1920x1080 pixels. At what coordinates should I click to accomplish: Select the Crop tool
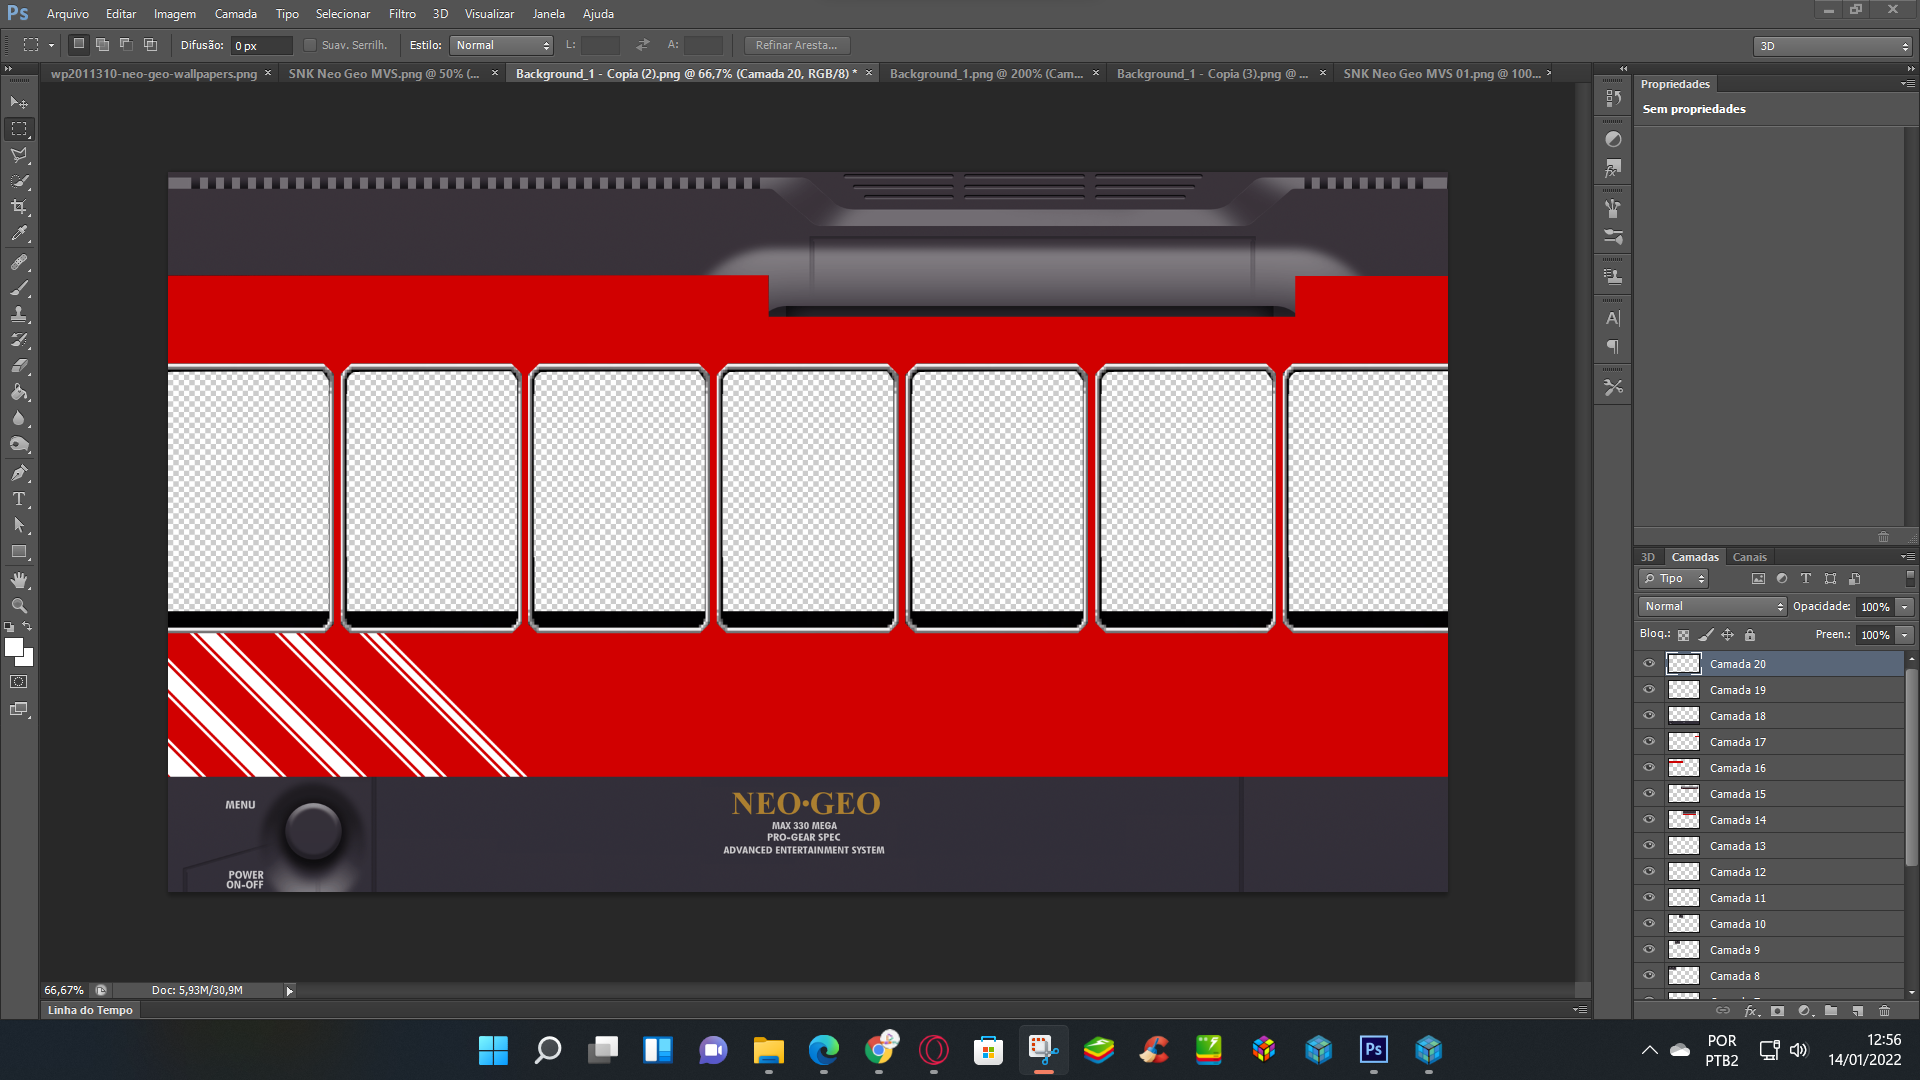click(x=19, y=207)
